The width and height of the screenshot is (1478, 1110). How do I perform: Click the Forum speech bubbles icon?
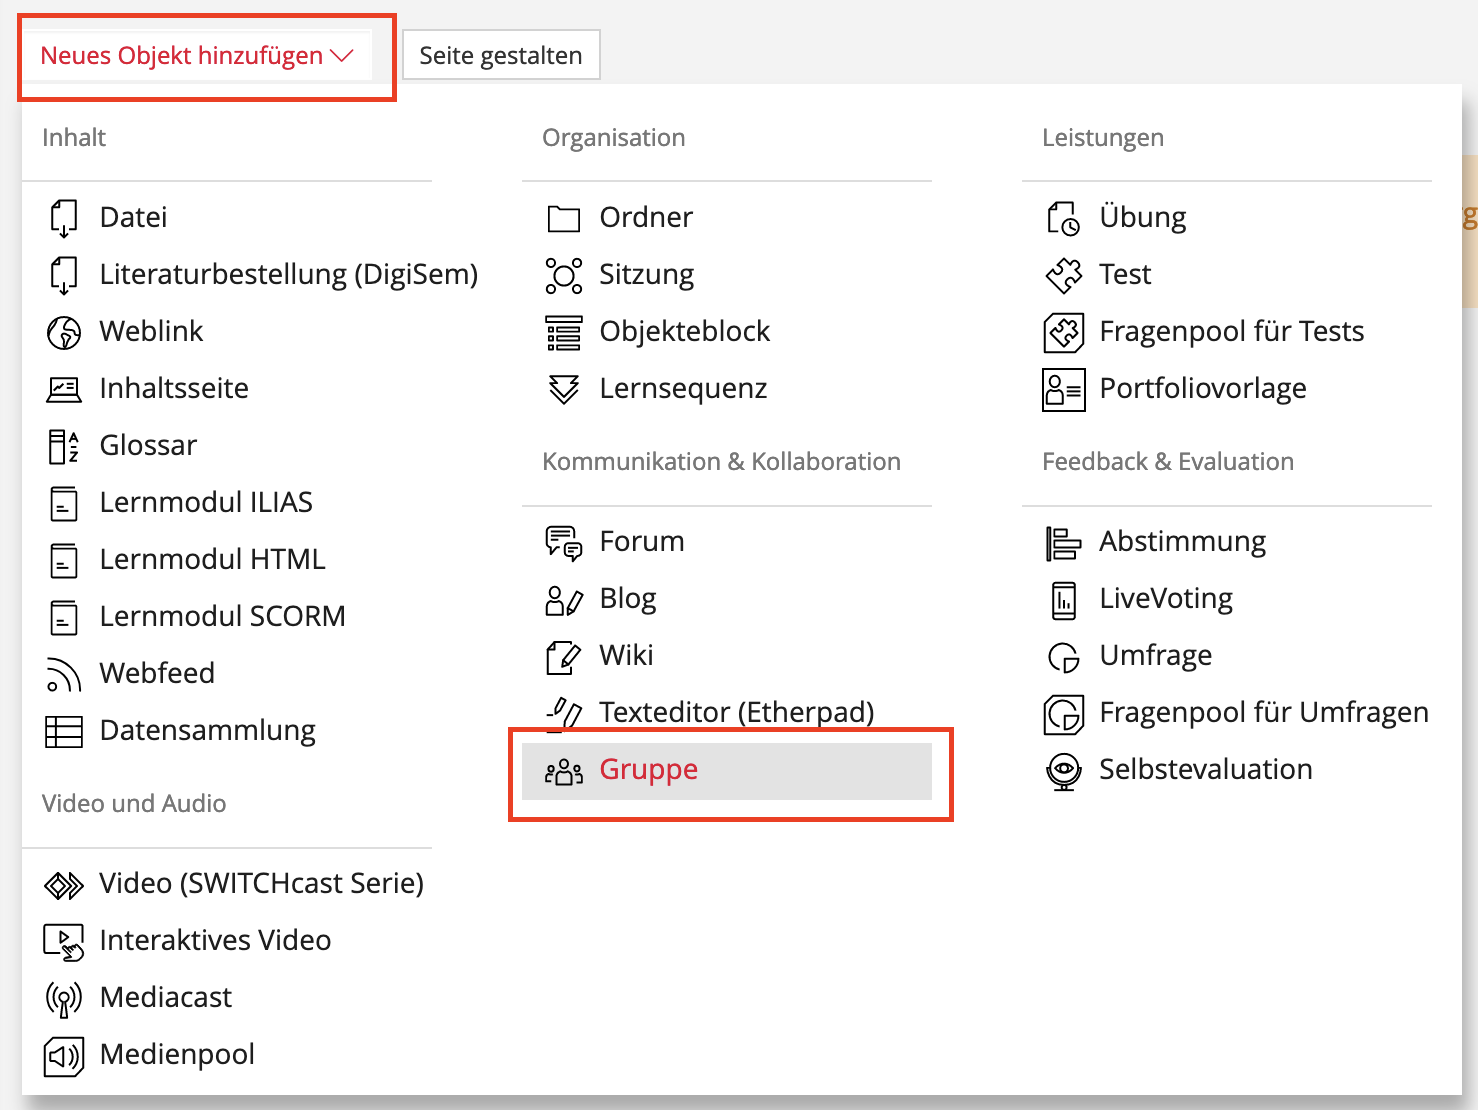point(564,542)
